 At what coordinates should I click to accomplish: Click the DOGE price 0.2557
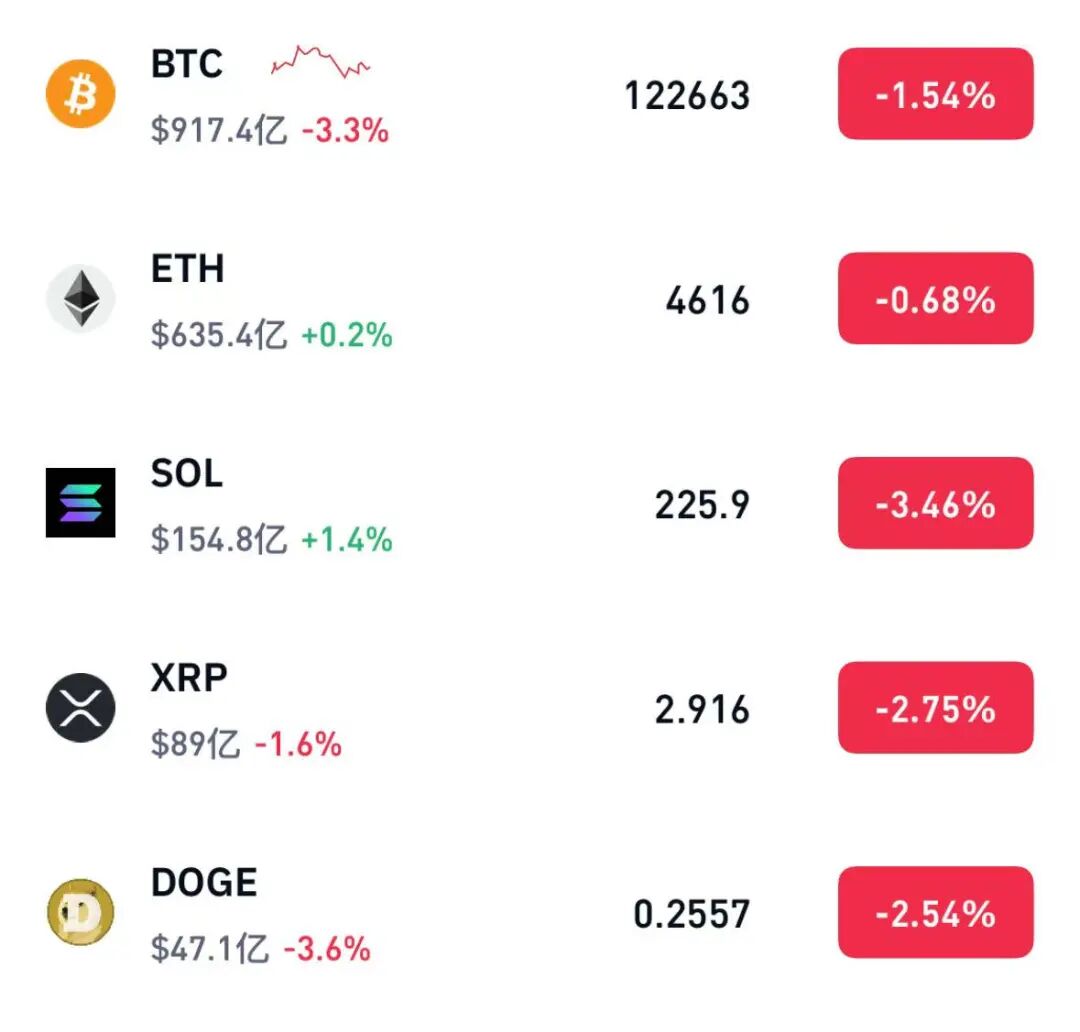pos(691,914)
